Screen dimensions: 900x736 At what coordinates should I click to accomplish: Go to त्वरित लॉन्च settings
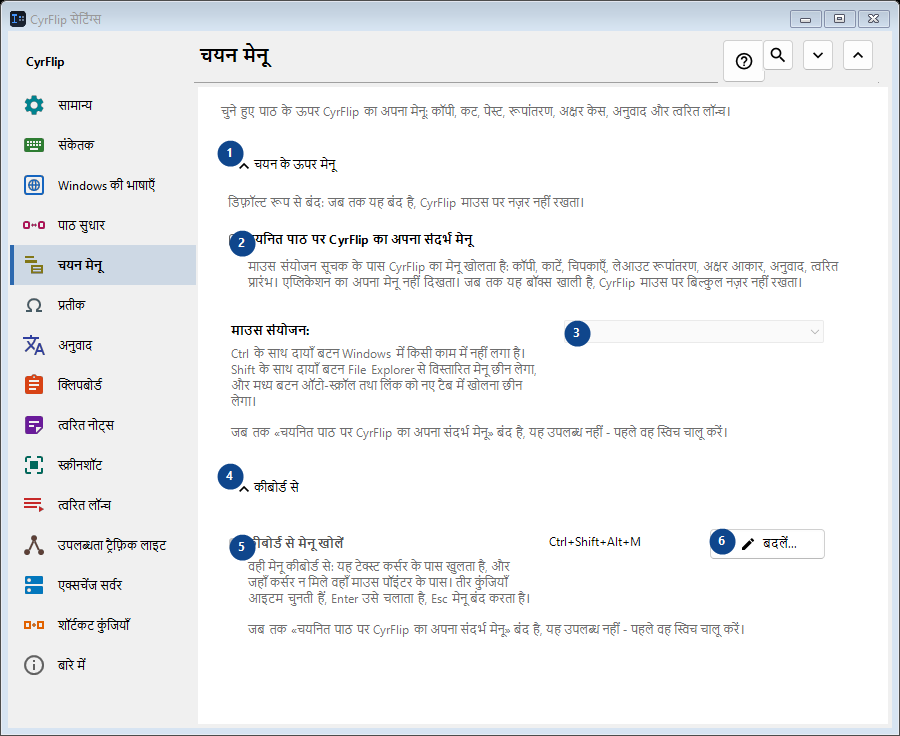click(x=103, y=505)
